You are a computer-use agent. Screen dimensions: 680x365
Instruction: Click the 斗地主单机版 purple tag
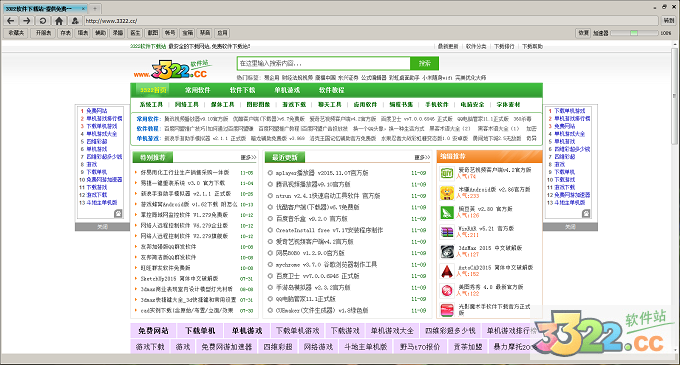366,347
